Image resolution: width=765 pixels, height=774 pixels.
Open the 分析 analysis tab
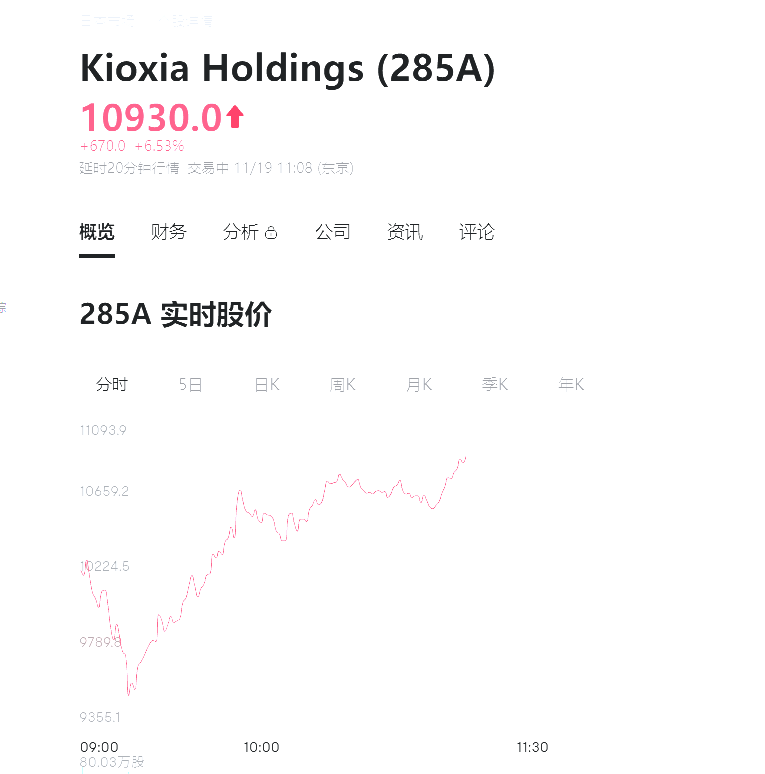click(241, 232)
